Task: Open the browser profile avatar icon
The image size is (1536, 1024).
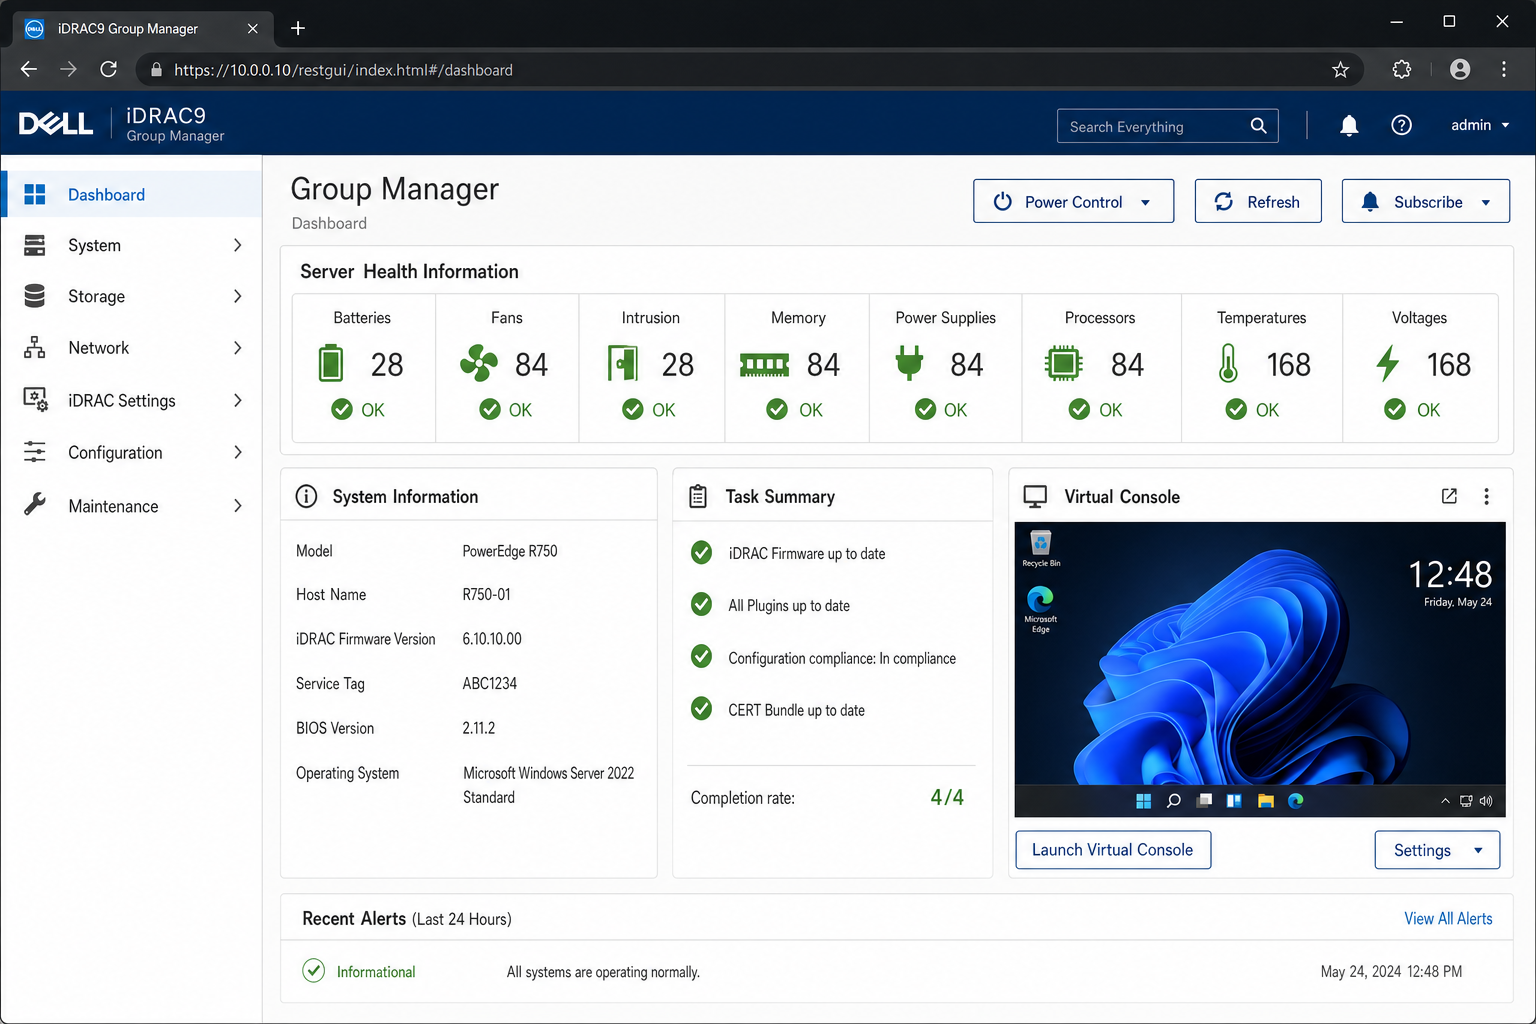Action: (x=1460, y=69)
